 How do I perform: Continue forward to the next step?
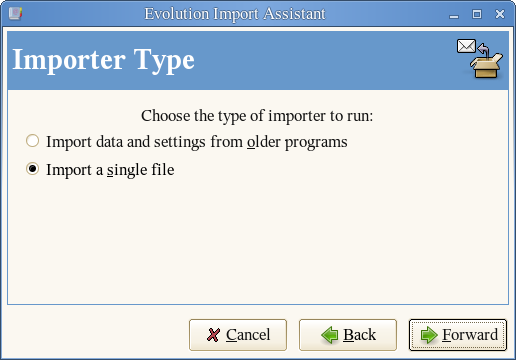coord(458,335)
